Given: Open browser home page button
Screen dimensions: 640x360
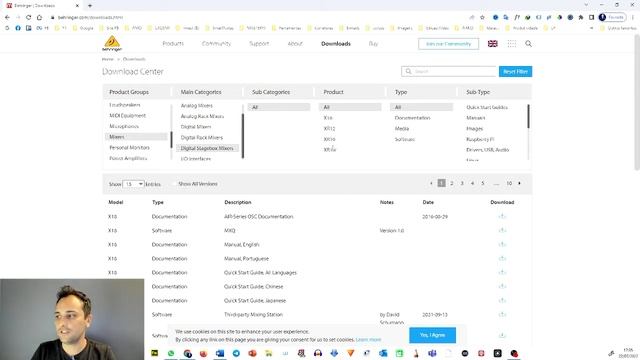Looking at the screenshot, I should 39,17.
